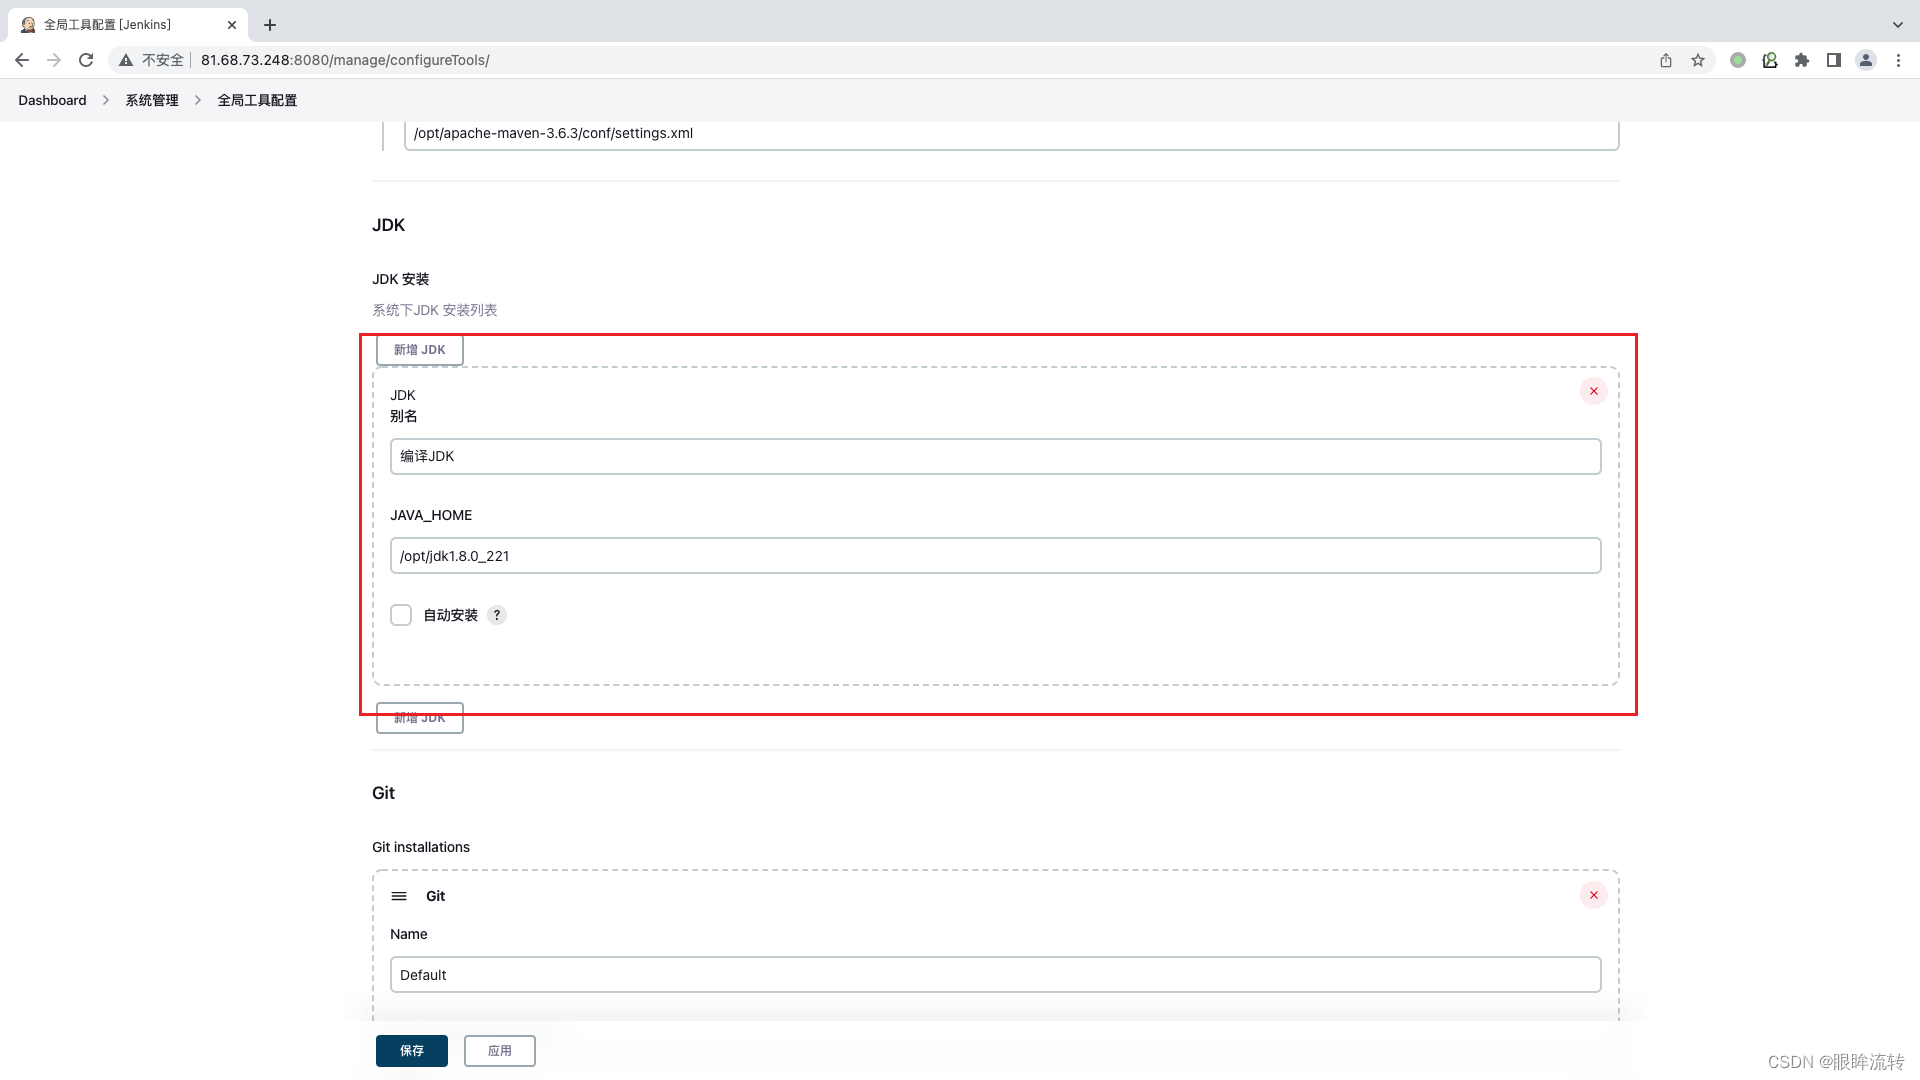Click the Git installations label
The image size is (1920, 1080).
point(421,847)
